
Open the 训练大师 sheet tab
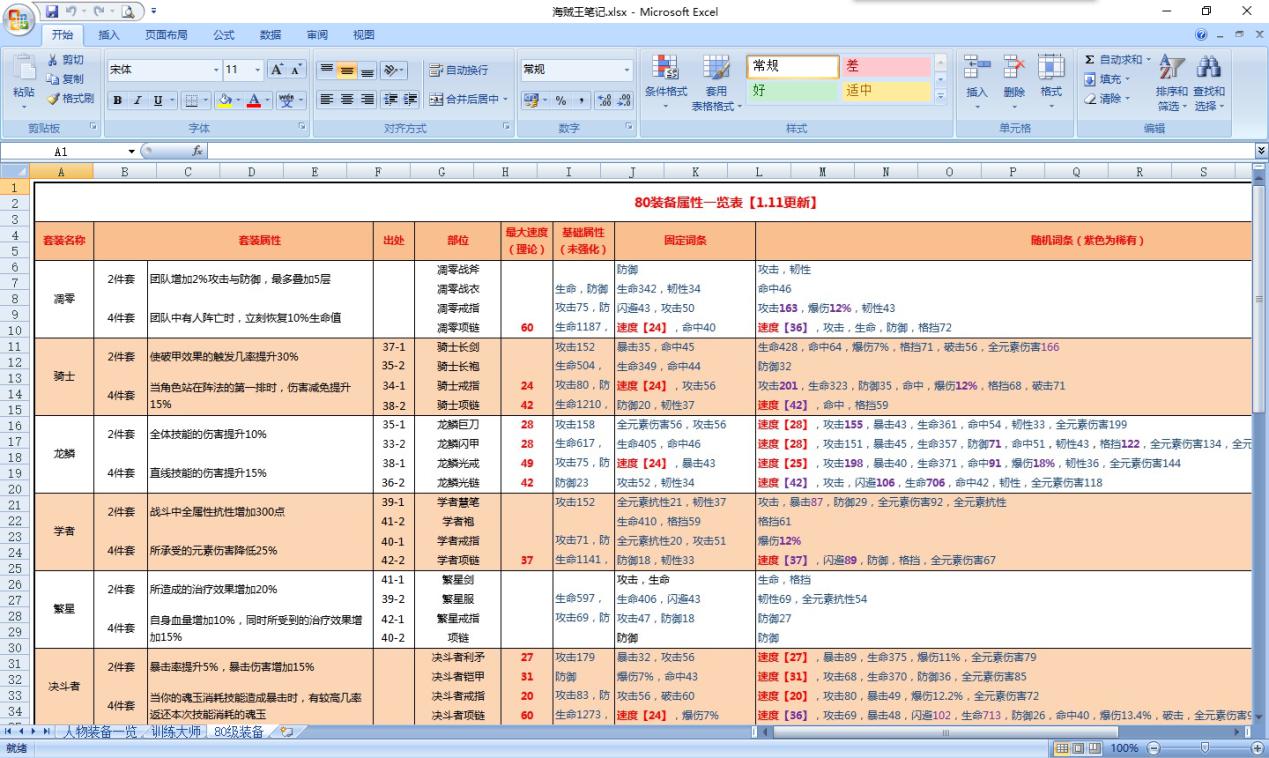click(x=175, y=732)
